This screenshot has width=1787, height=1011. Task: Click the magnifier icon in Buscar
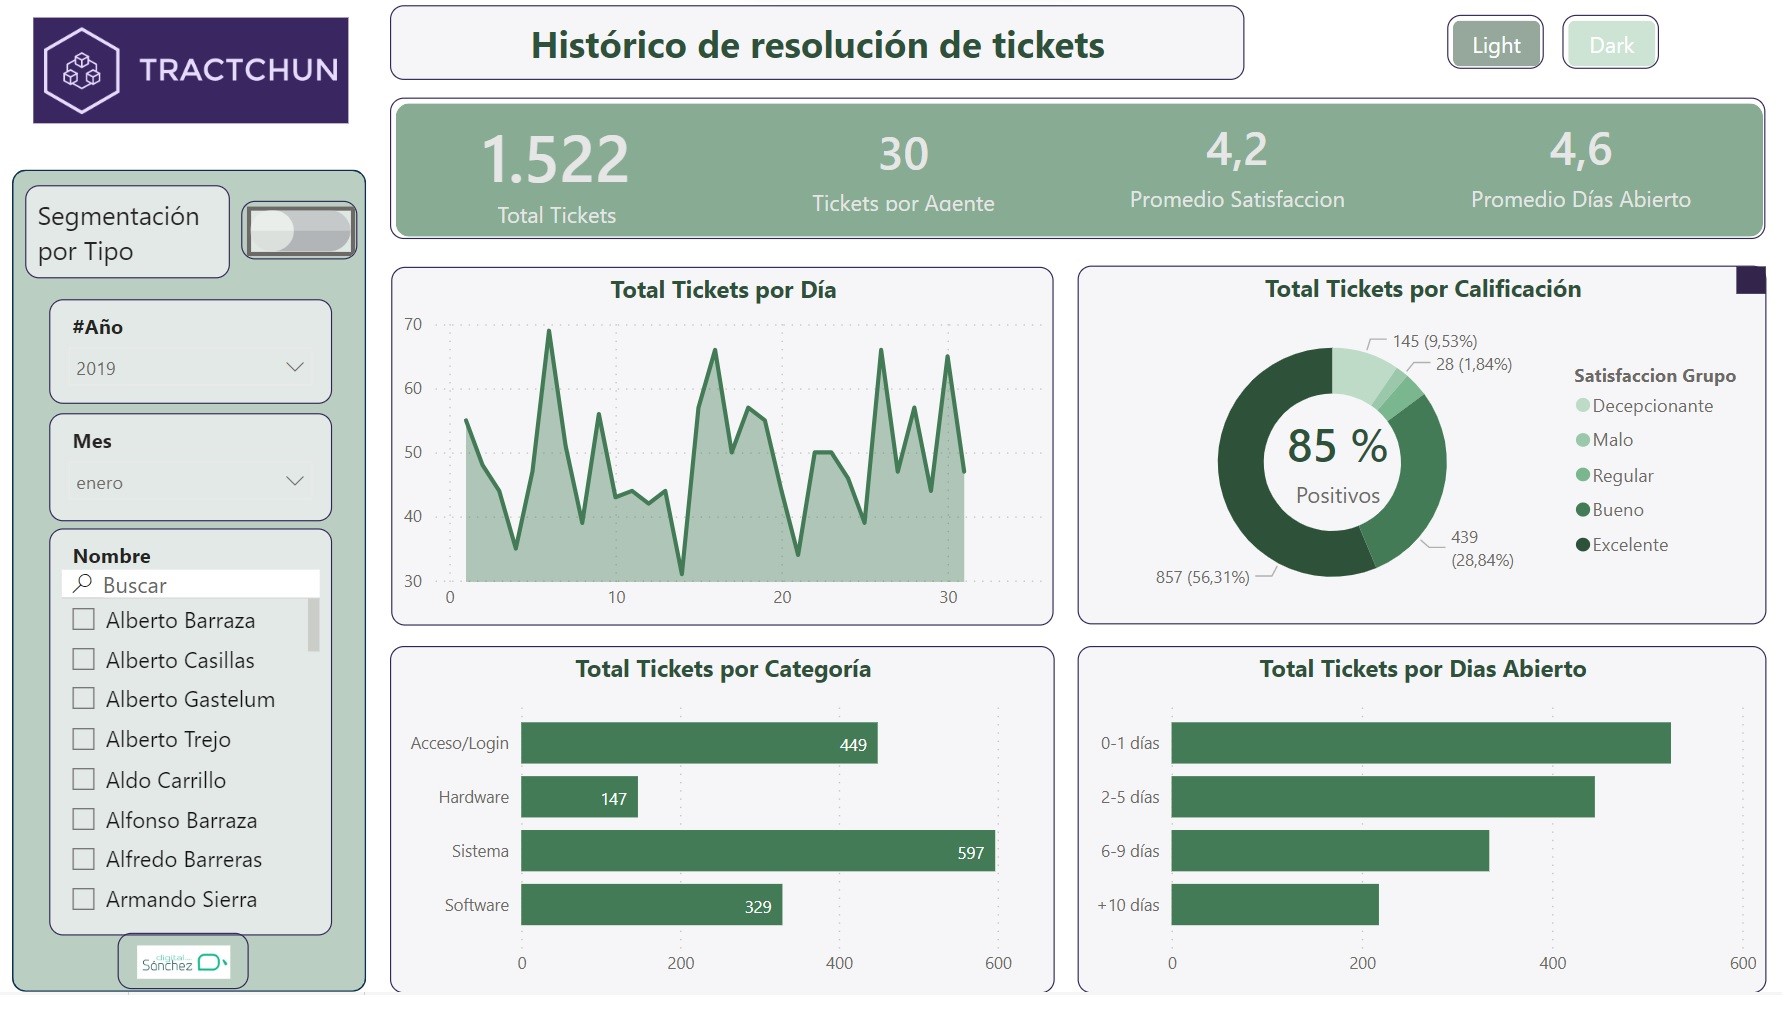coord(84,584)
